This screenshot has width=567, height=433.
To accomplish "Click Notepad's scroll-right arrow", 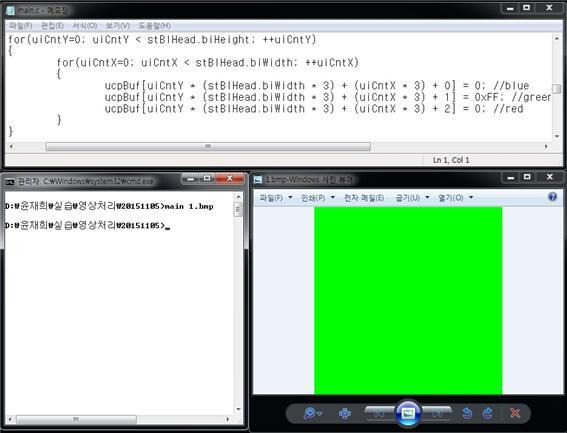I will pos(546,147).
